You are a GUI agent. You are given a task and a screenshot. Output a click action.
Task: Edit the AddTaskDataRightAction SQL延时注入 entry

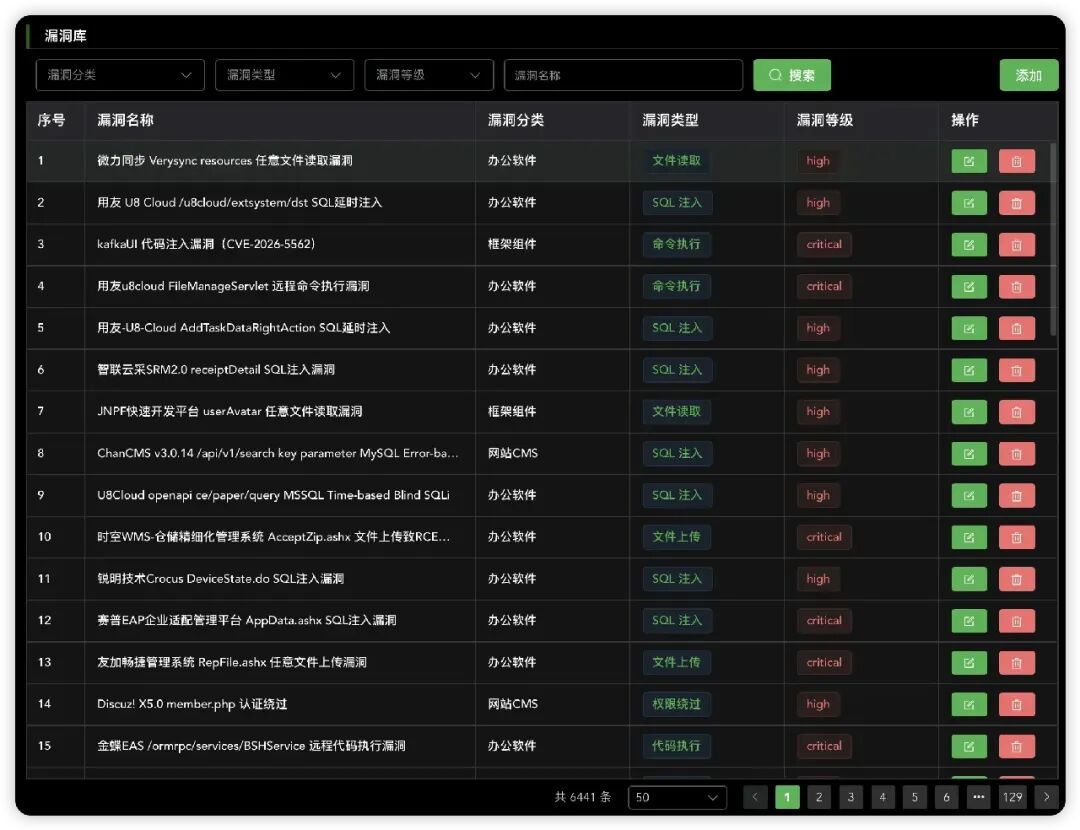(968, 329)
